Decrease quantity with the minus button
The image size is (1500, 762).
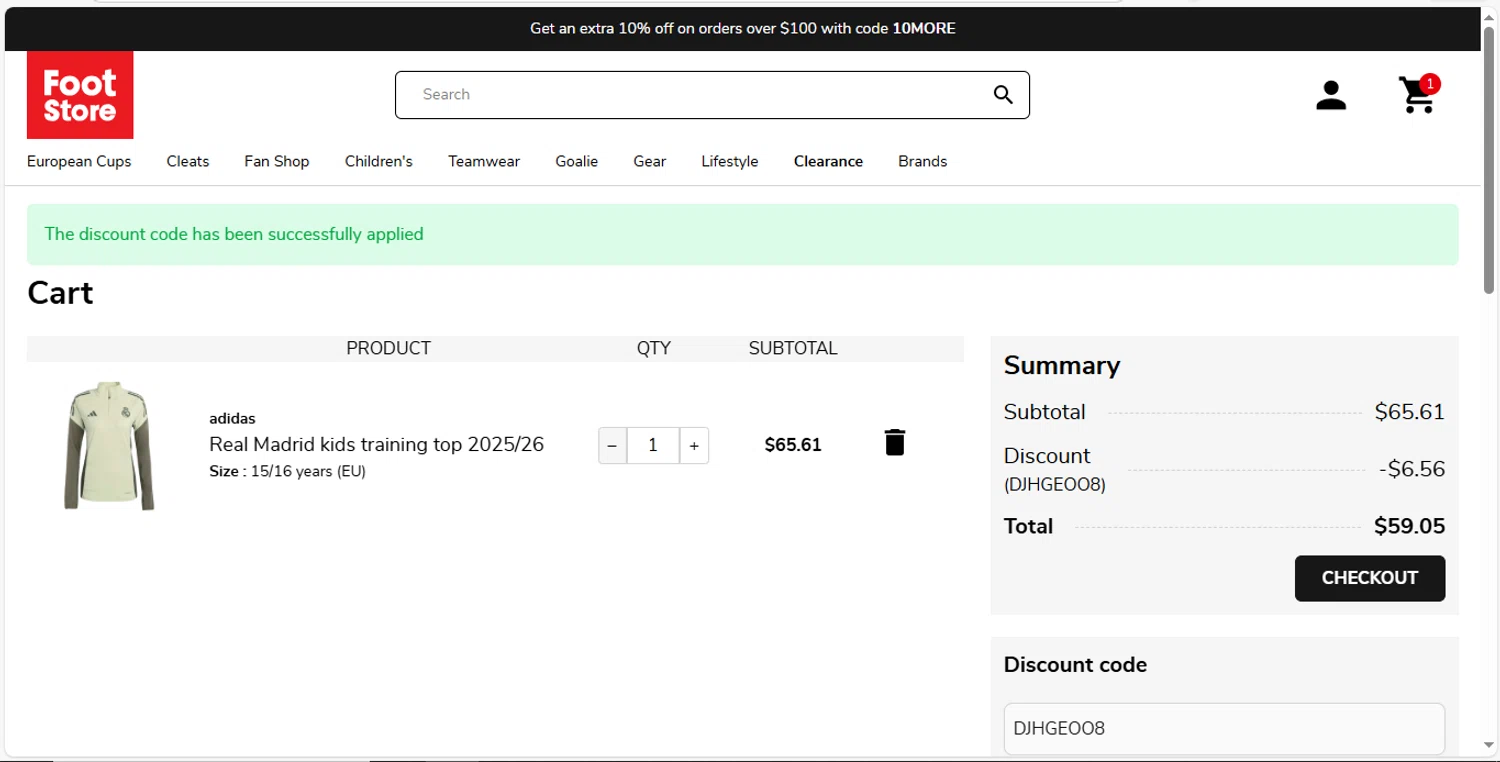tap(612, 446)
